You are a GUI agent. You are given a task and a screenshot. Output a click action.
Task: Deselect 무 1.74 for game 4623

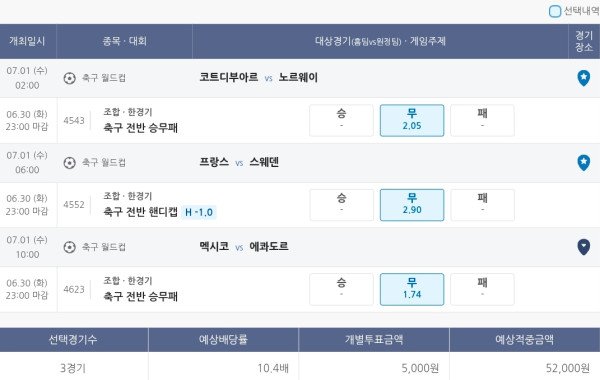pyautogui.click(x=412, y=289)
